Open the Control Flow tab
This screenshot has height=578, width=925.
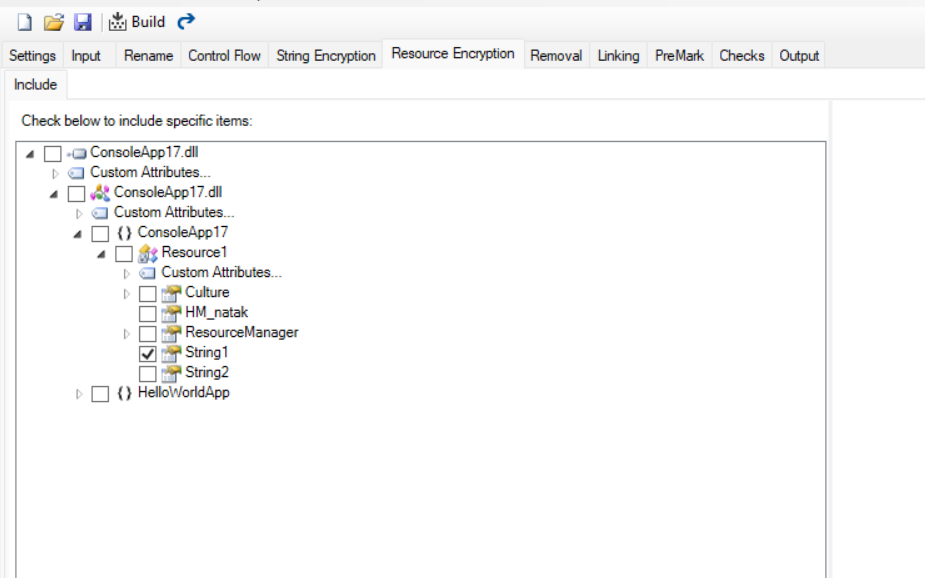click(x=224, y=55)
